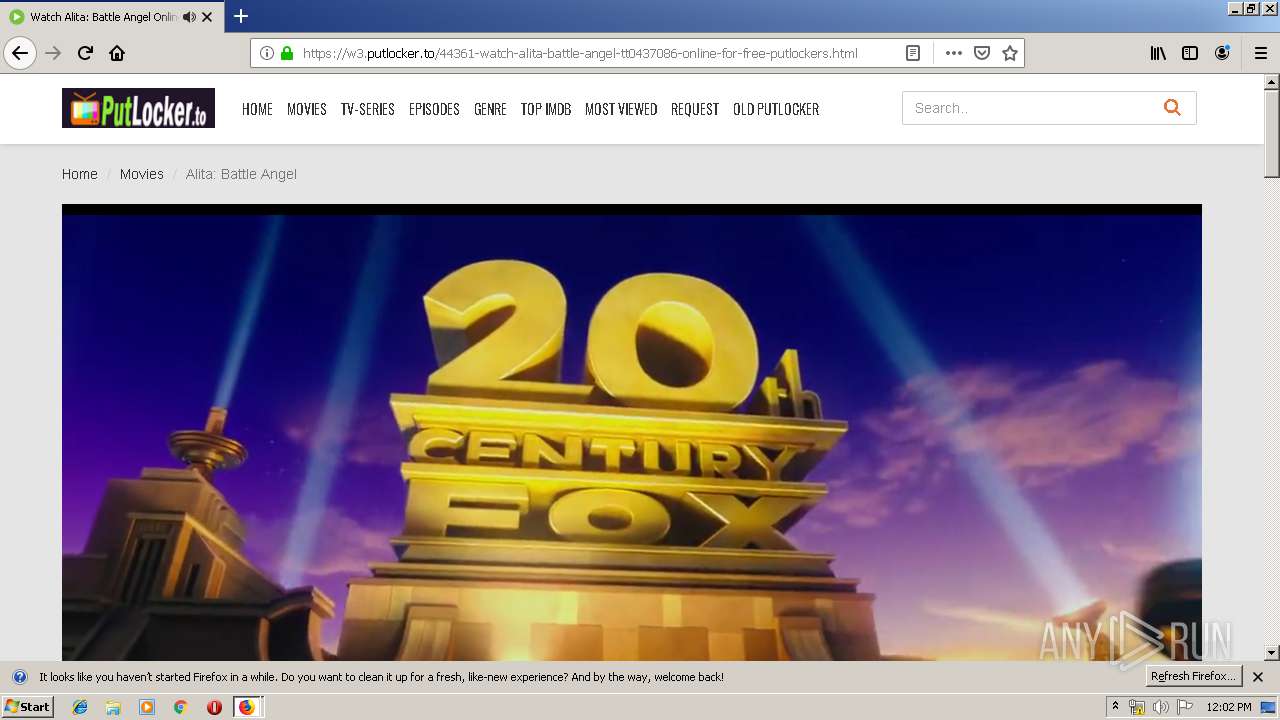Open a new tab with the plus button
This screenshot has height=720, width=1280.
241,16
